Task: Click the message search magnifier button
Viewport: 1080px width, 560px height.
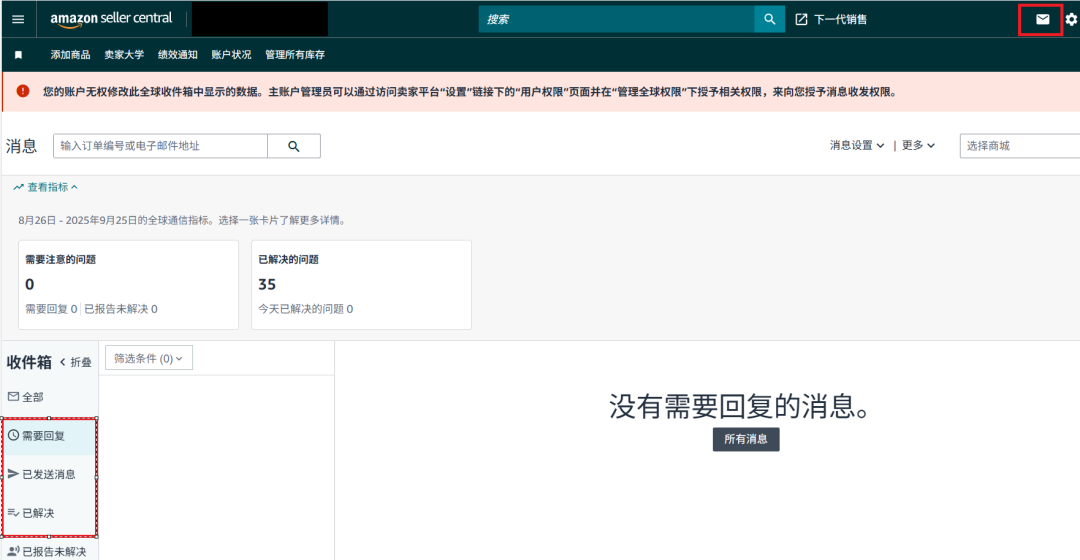Action: (x=294, y=146)
